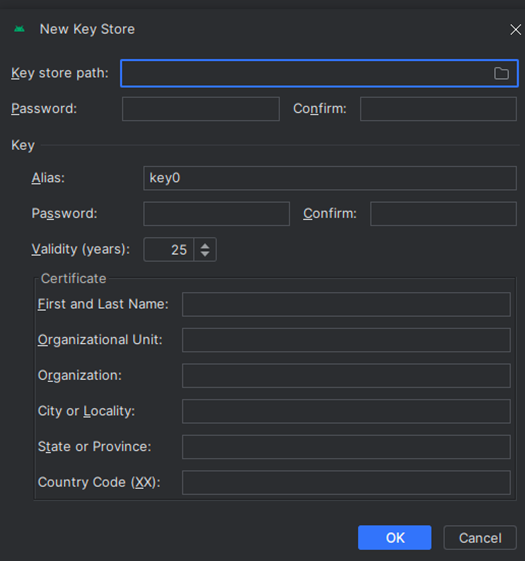This screenshot has width=525, height=561.
Task: Focus the First and Last Name field
Action: tap(346, 304)
